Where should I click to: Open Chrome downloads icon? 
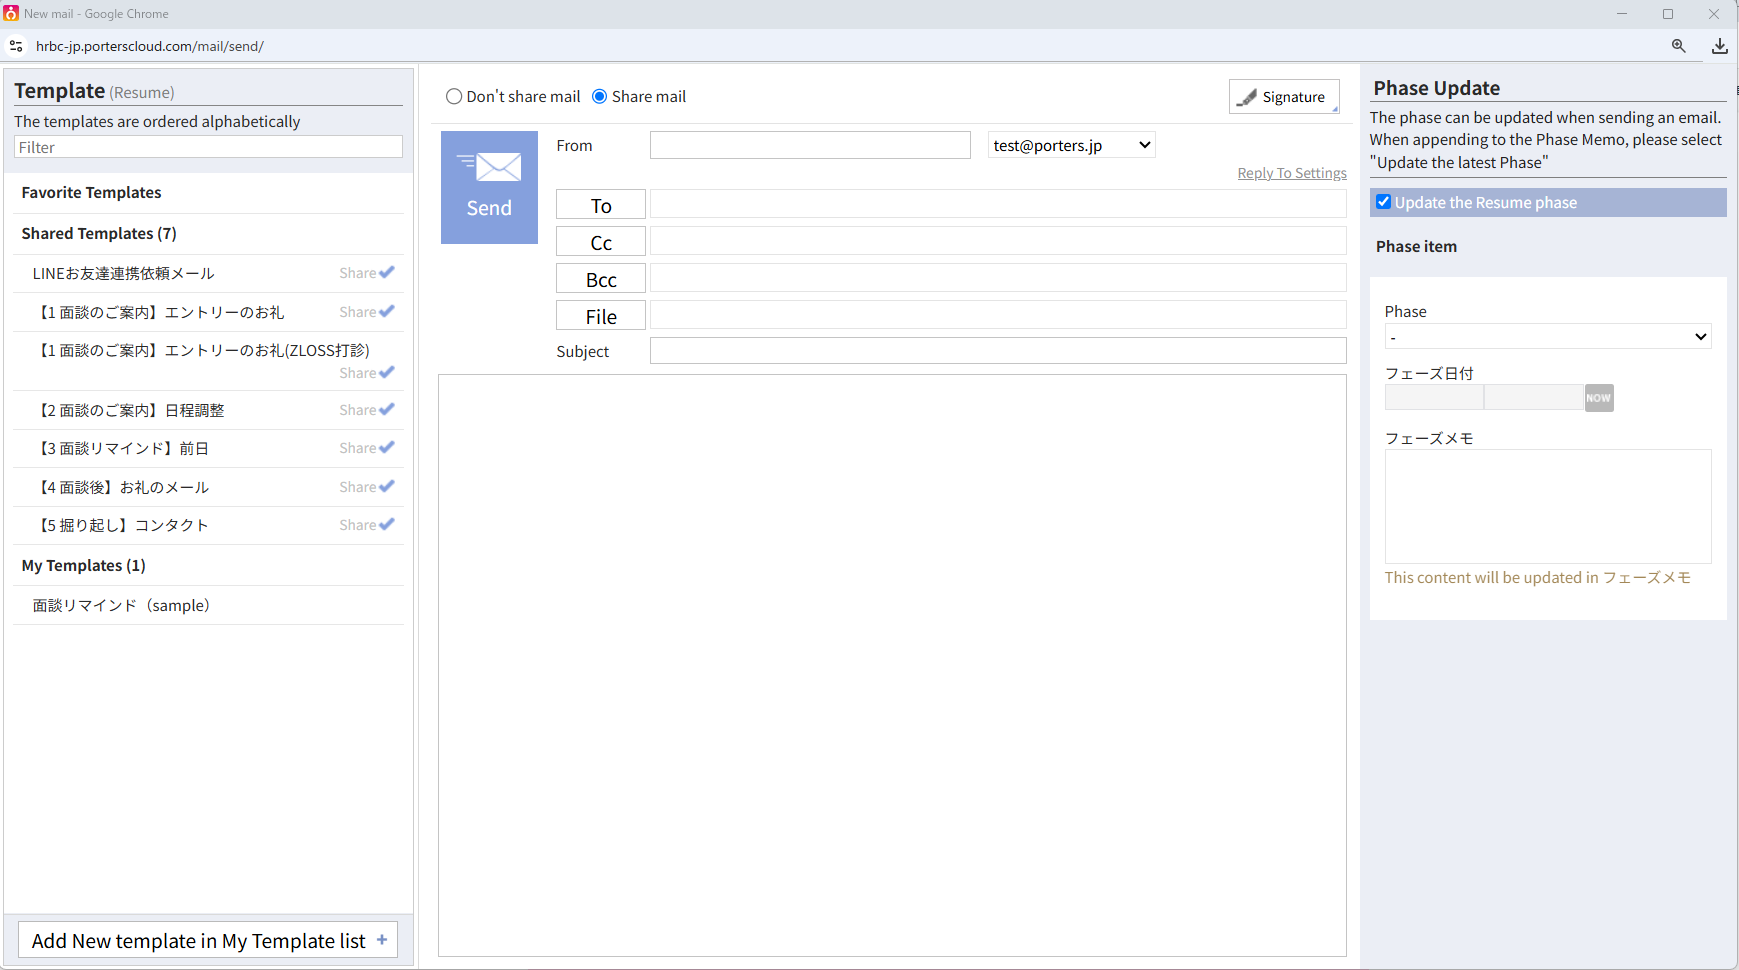pos(1719,46)
